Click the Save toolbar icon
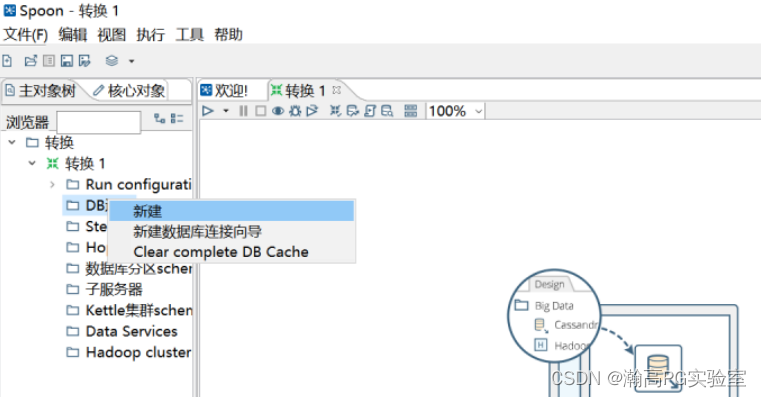 [x=66, y=61]
